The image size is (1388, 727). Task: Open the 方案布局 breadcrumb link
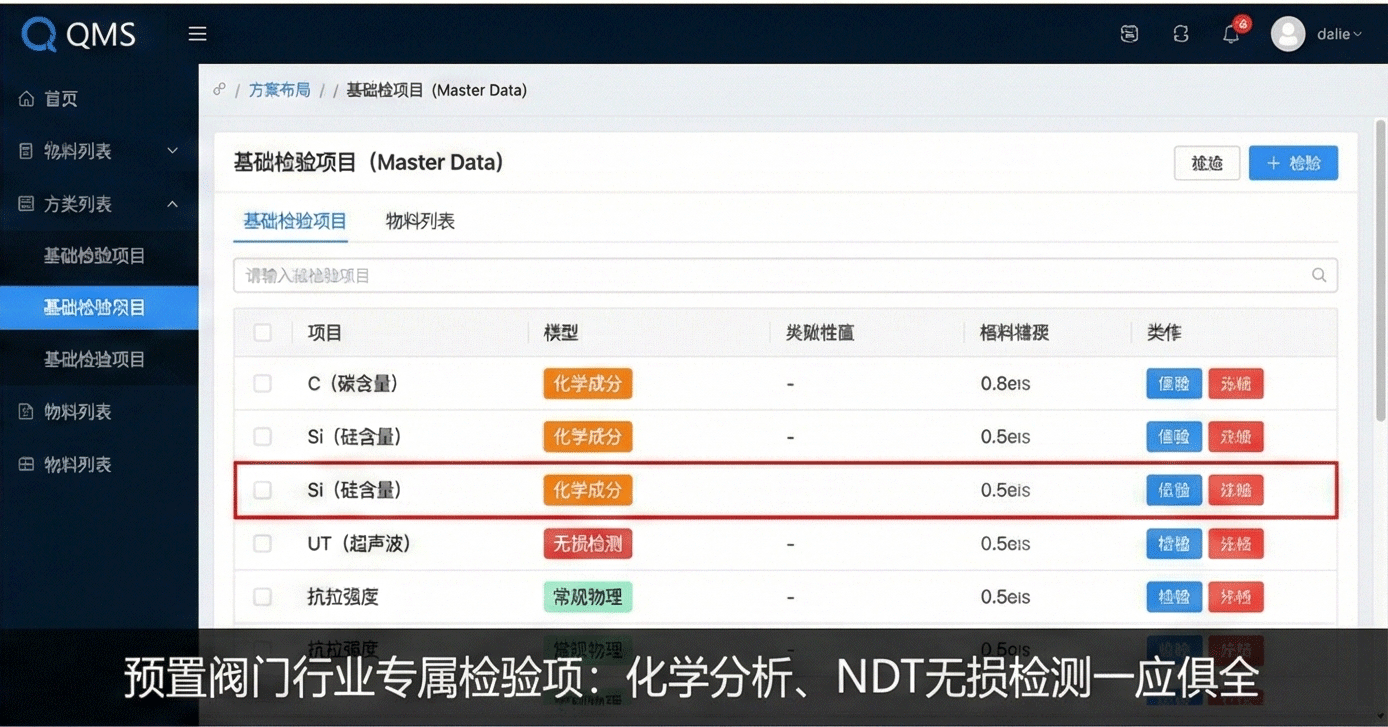279,89
